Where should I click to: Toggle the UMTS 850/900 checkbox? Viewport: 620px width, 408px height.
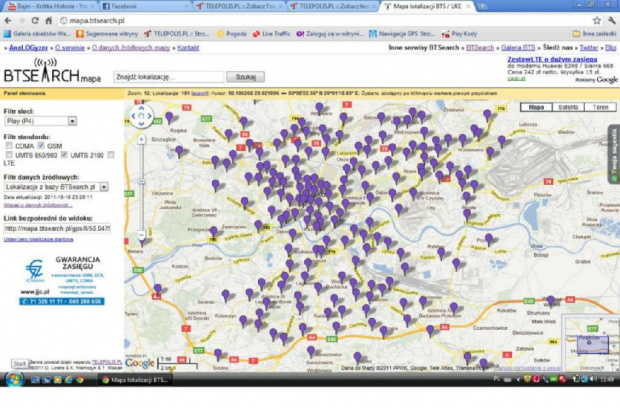pos(9,155)
